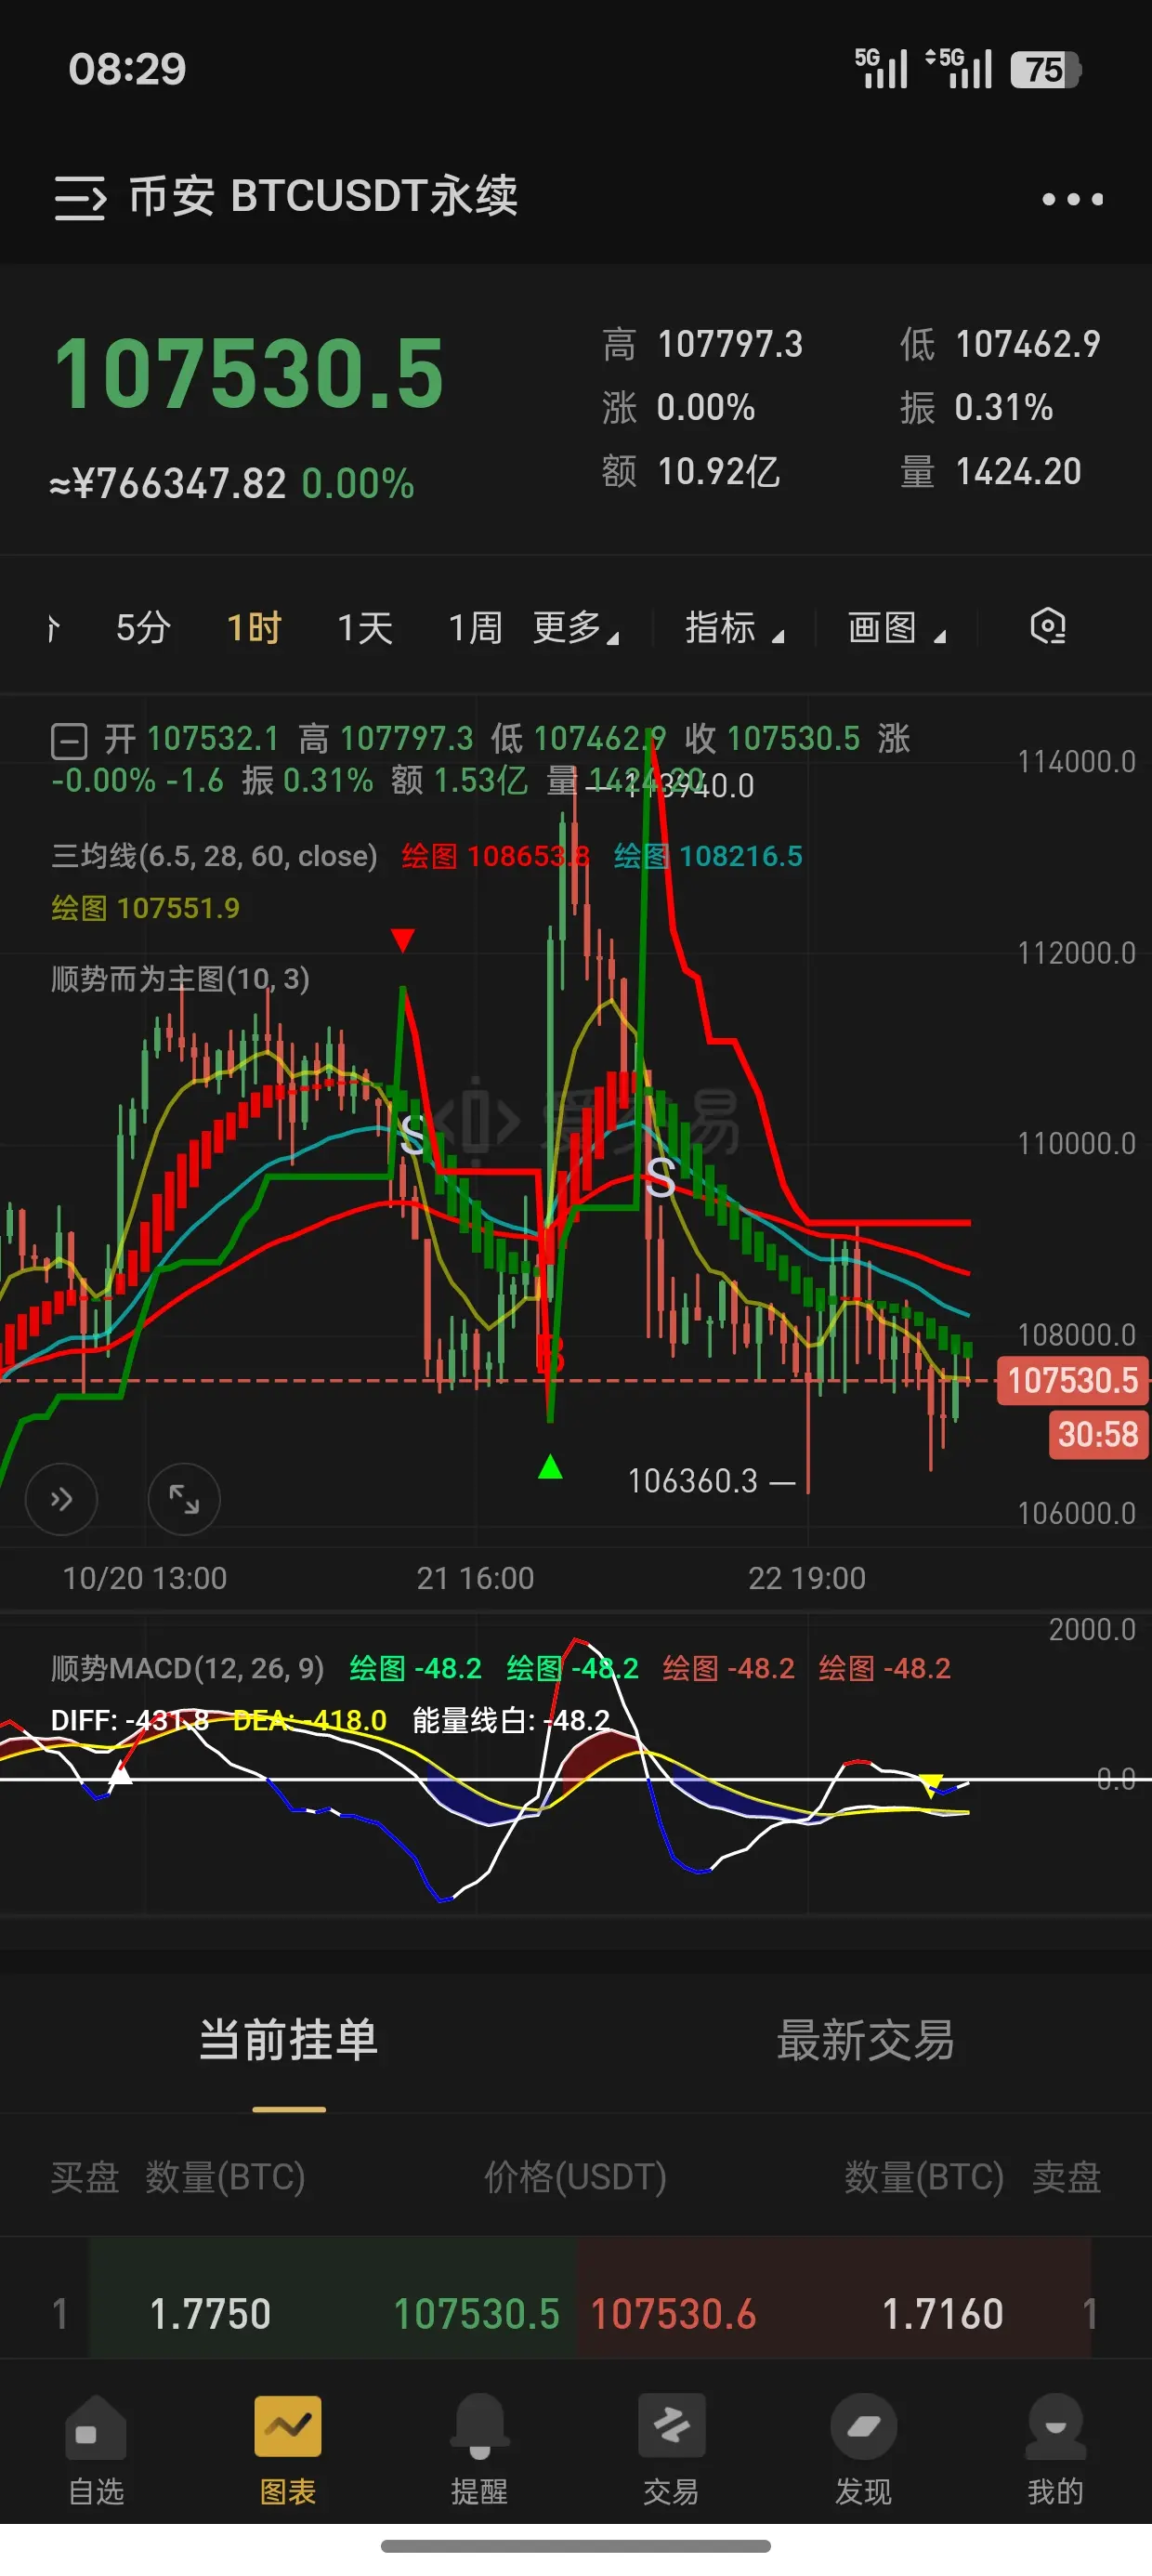The image size is (1152, 2576).
Task: Tap the 08:29 clock in status bar
Action: (127, 69)
